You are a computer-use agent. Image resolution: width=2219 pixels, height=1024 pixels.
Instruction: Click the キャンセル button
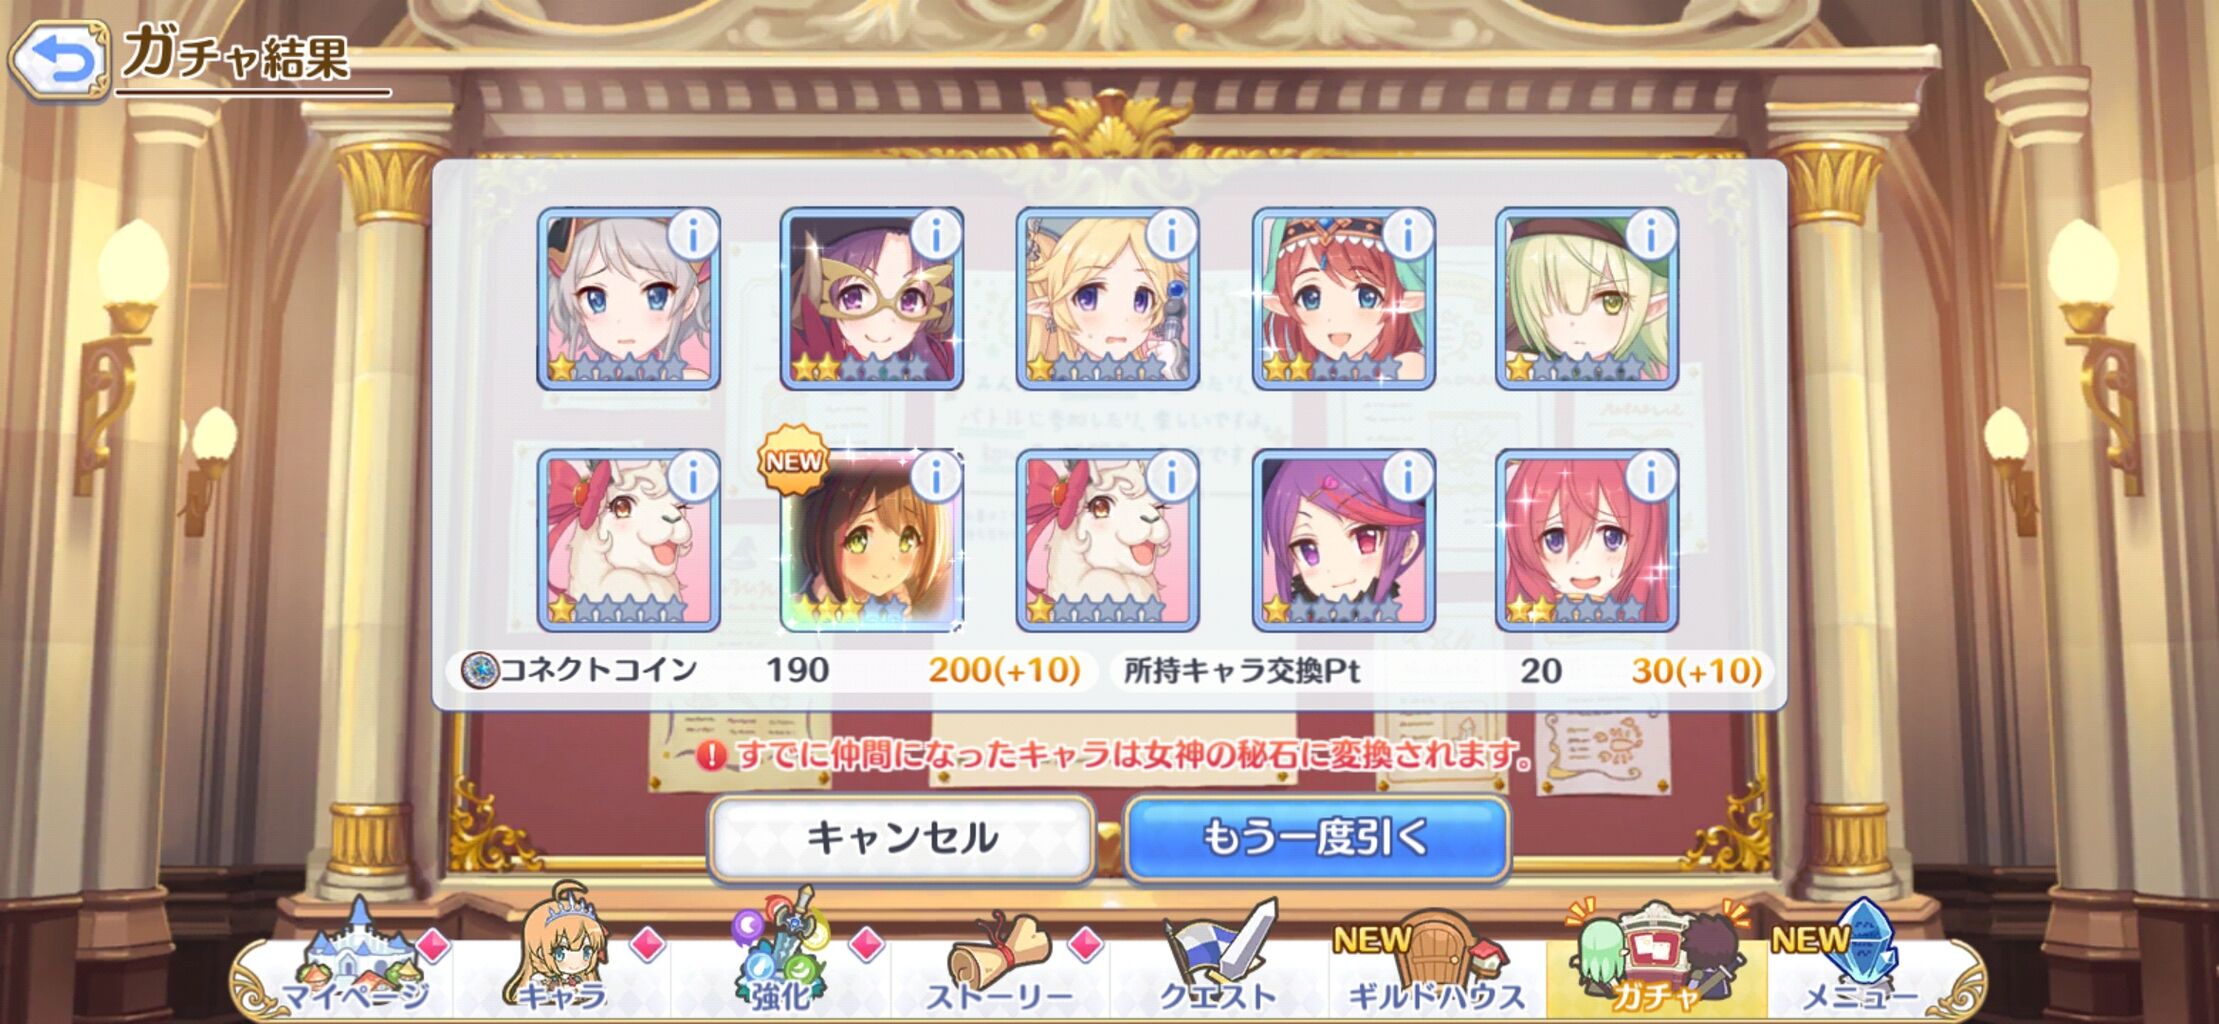click(x=902, y=838)
